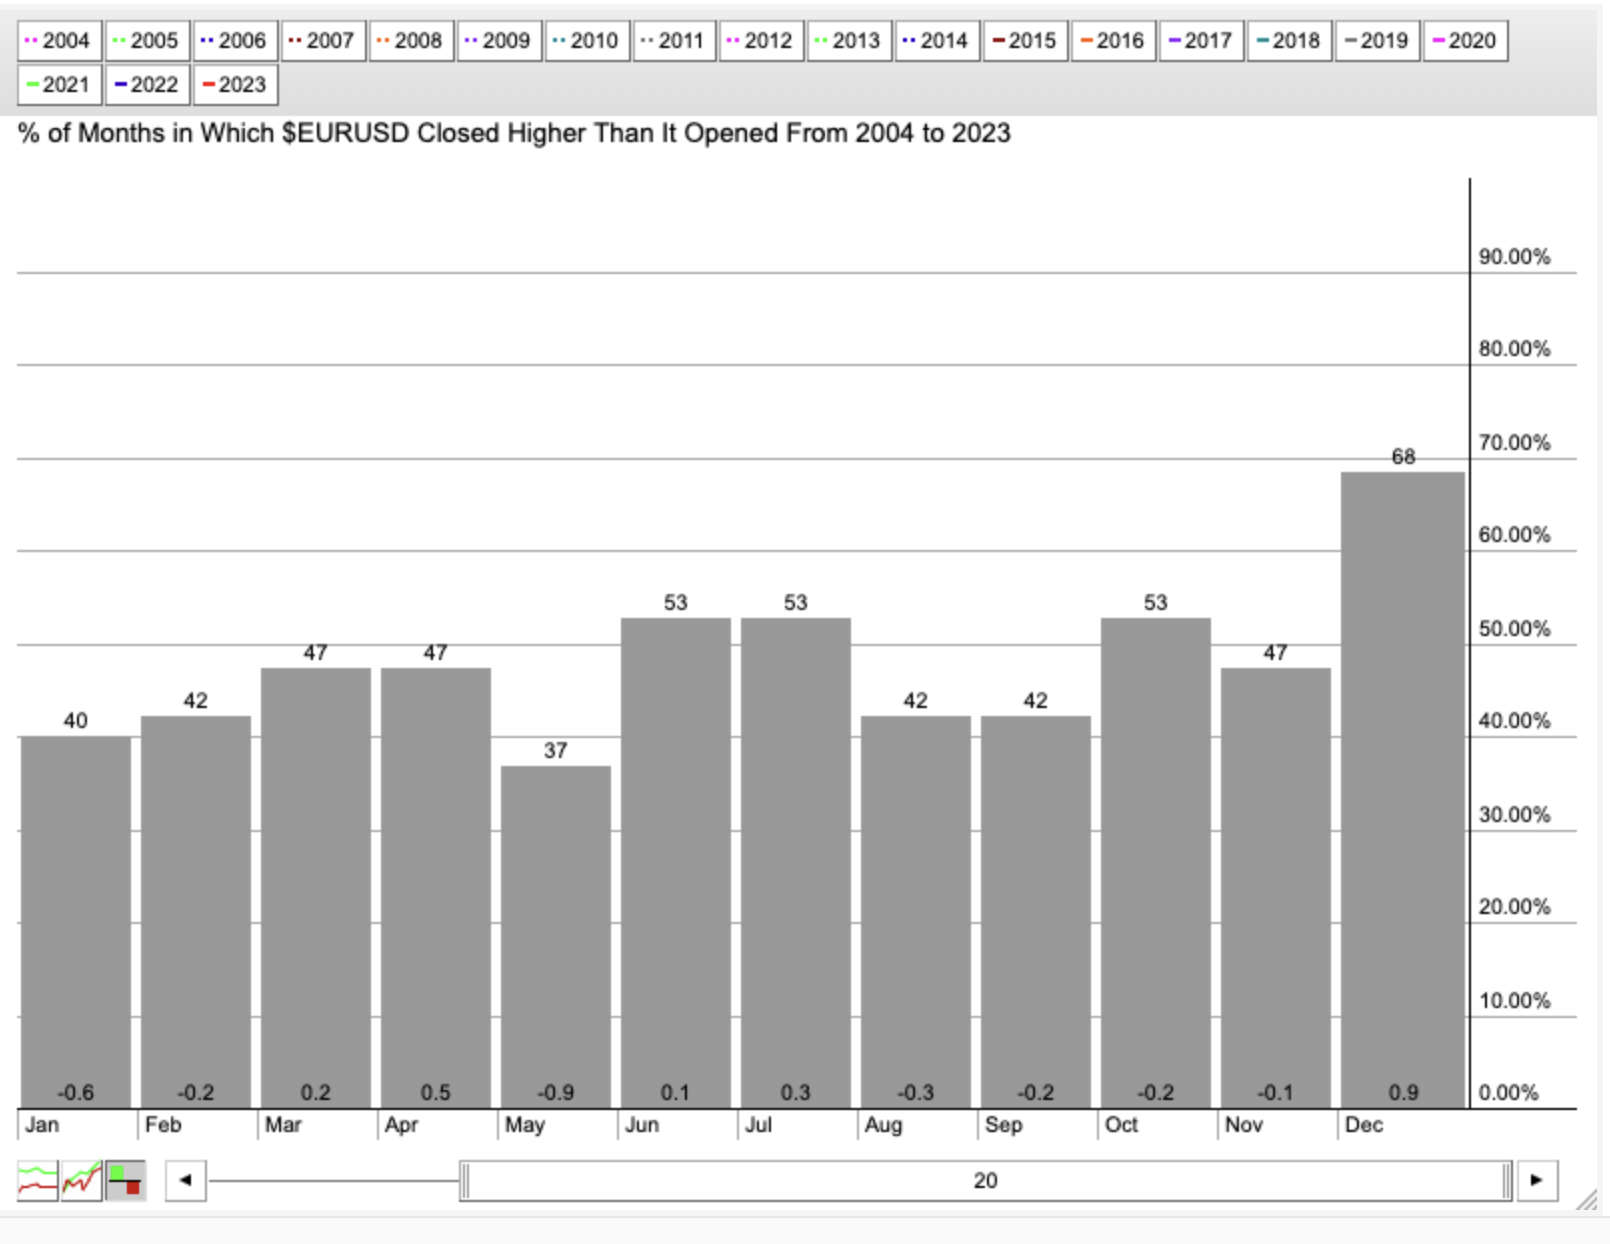Toggle the 2007 series
Screen dimensions: 1610x1244
[323, 41]
